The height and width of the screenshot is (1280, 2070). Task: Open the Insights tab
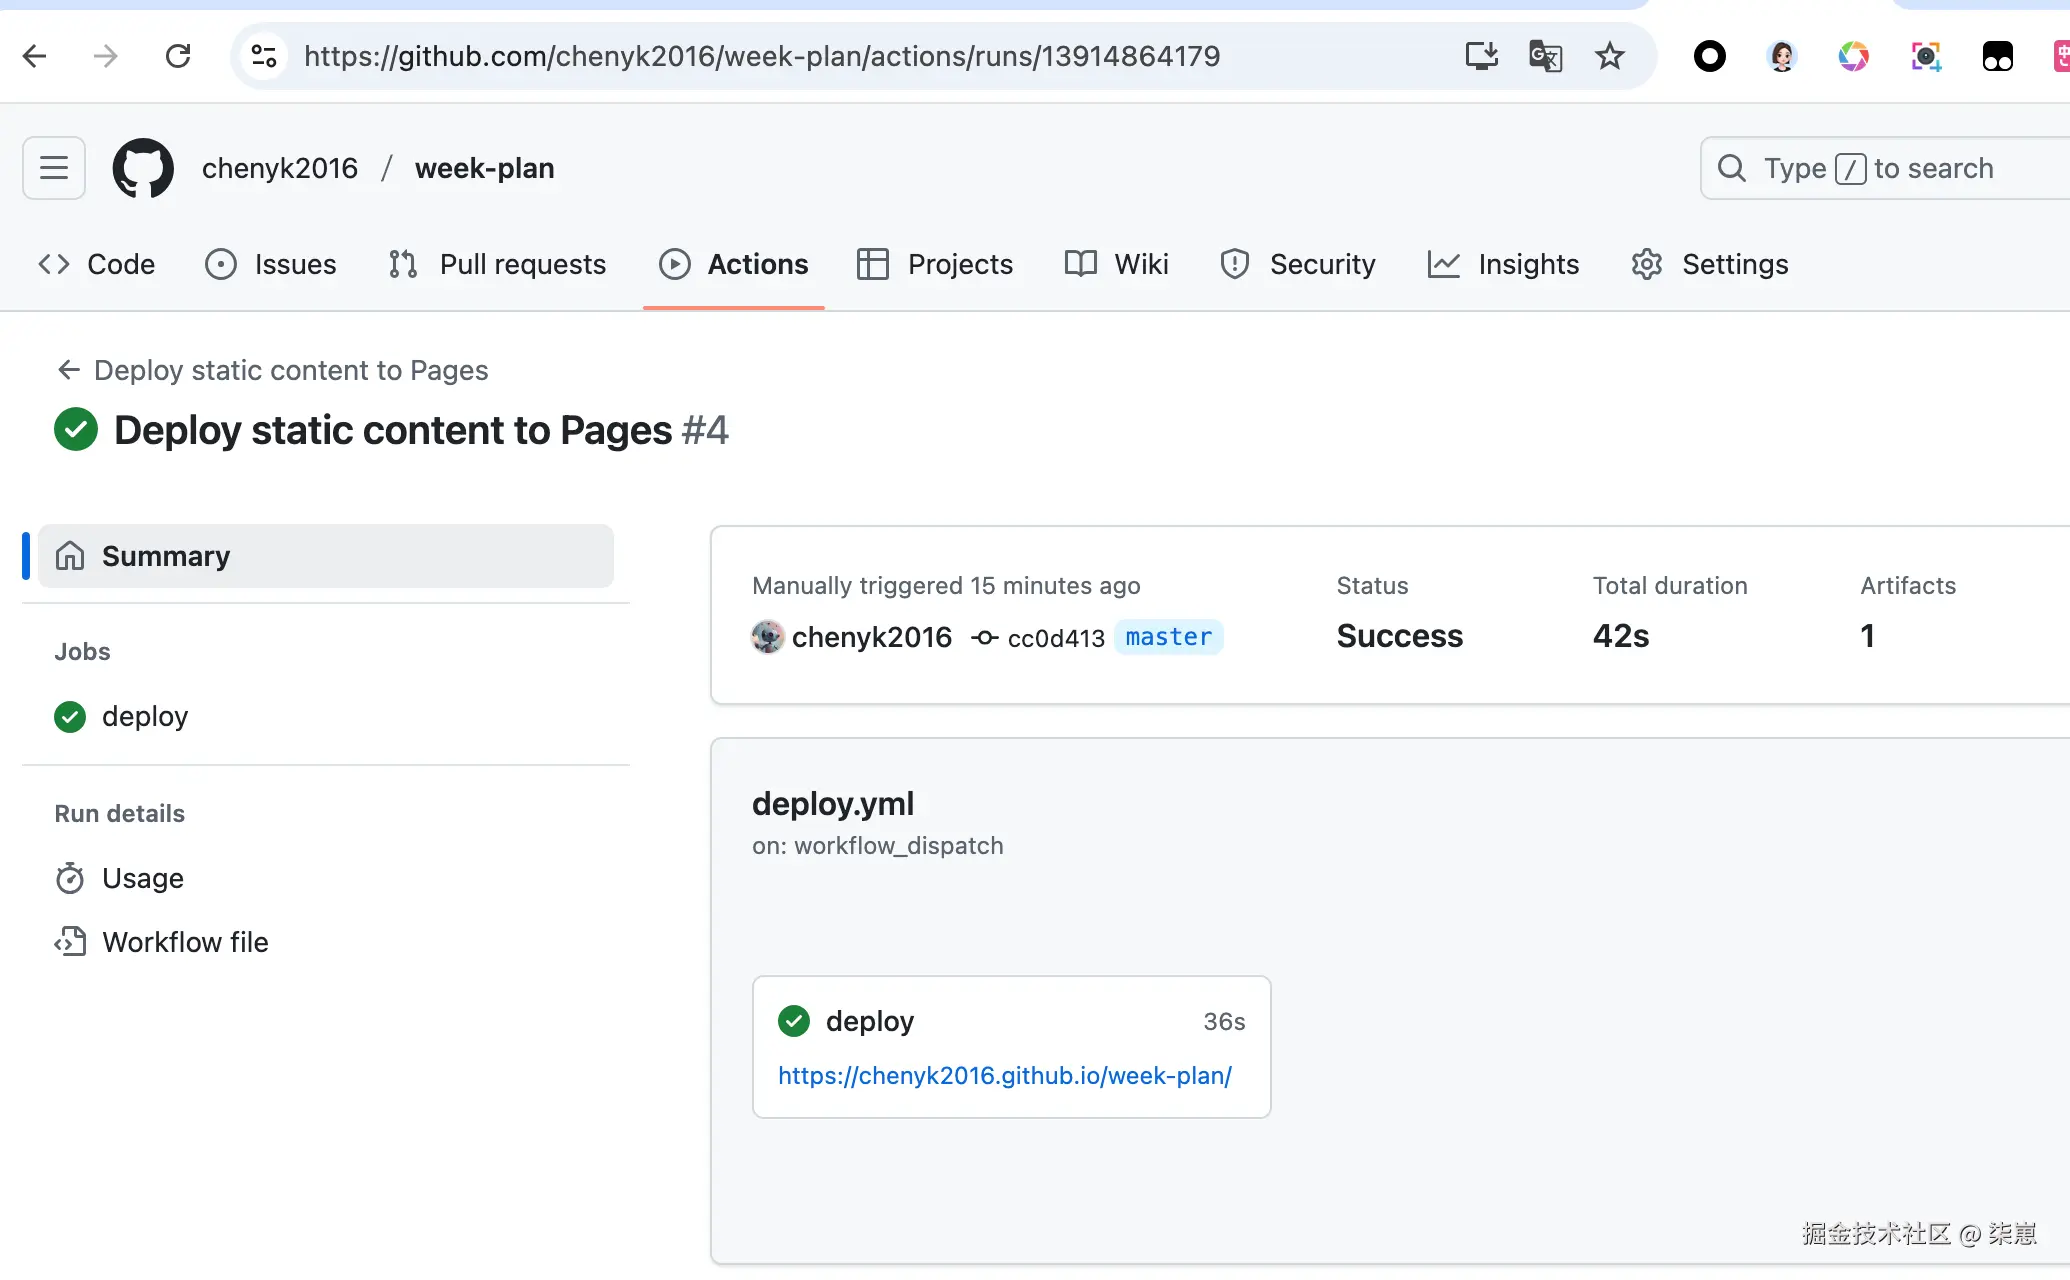(x=1504, y=264)
